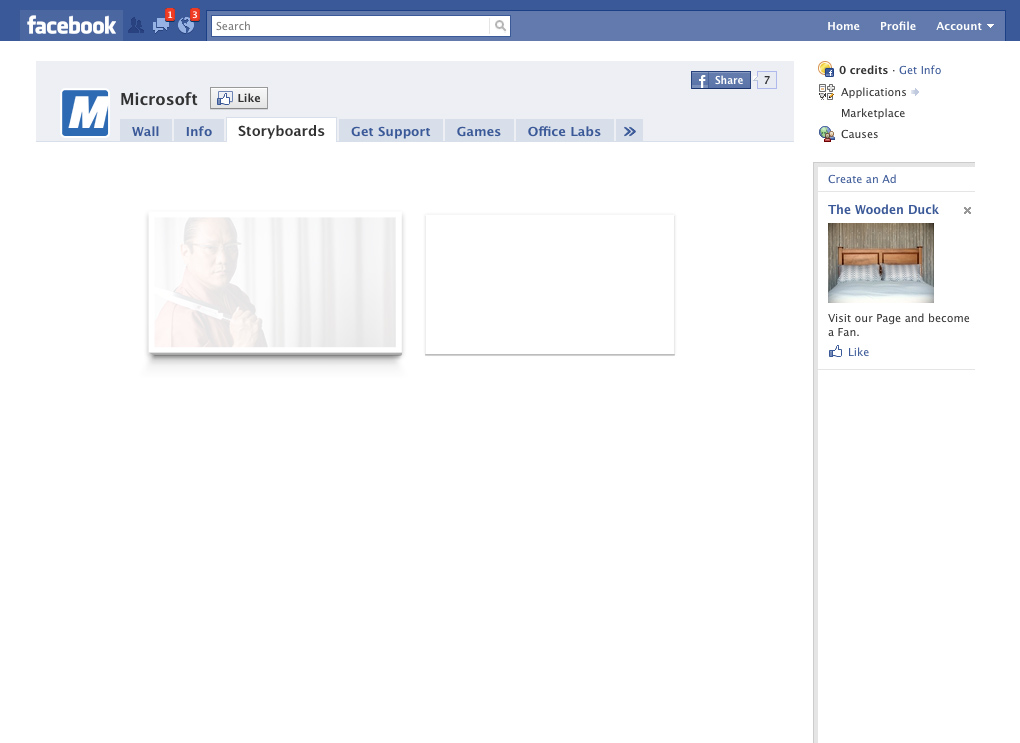Open friend requests icon
Viewport: 1020px width, 743px height.
click(x=136, y=25)
